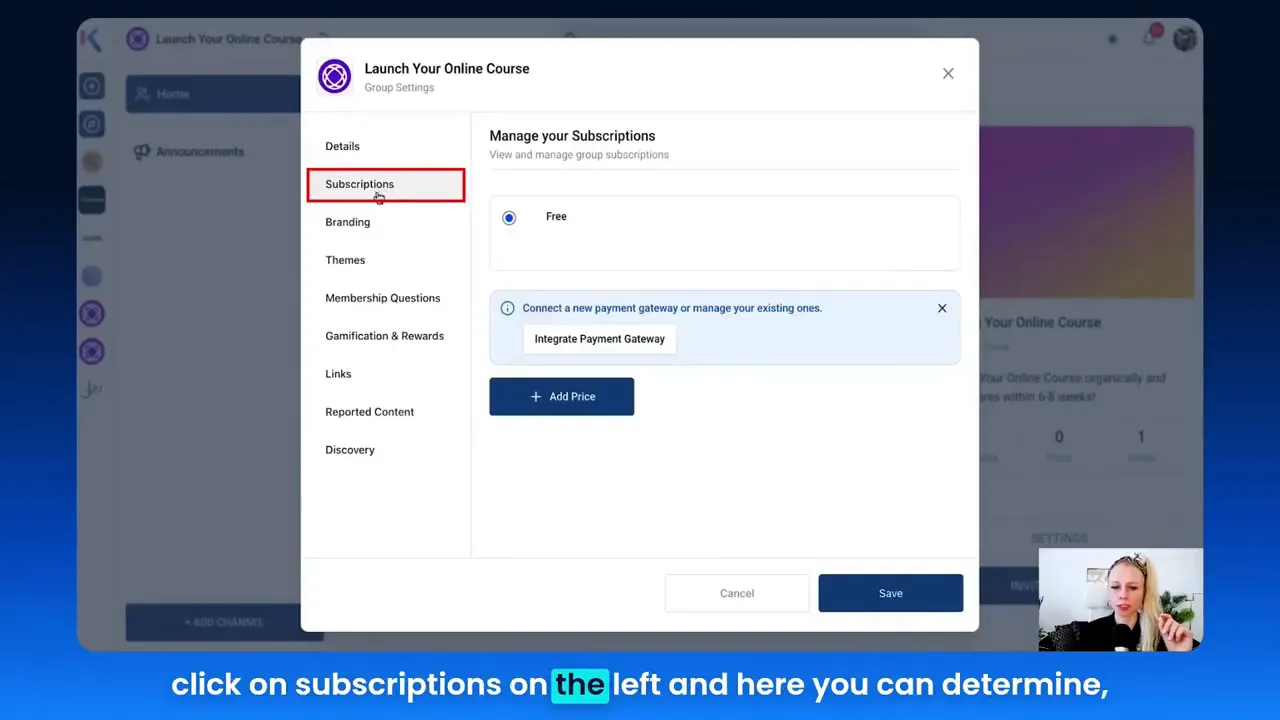Click the Cancel button

[x=737, y=593]
